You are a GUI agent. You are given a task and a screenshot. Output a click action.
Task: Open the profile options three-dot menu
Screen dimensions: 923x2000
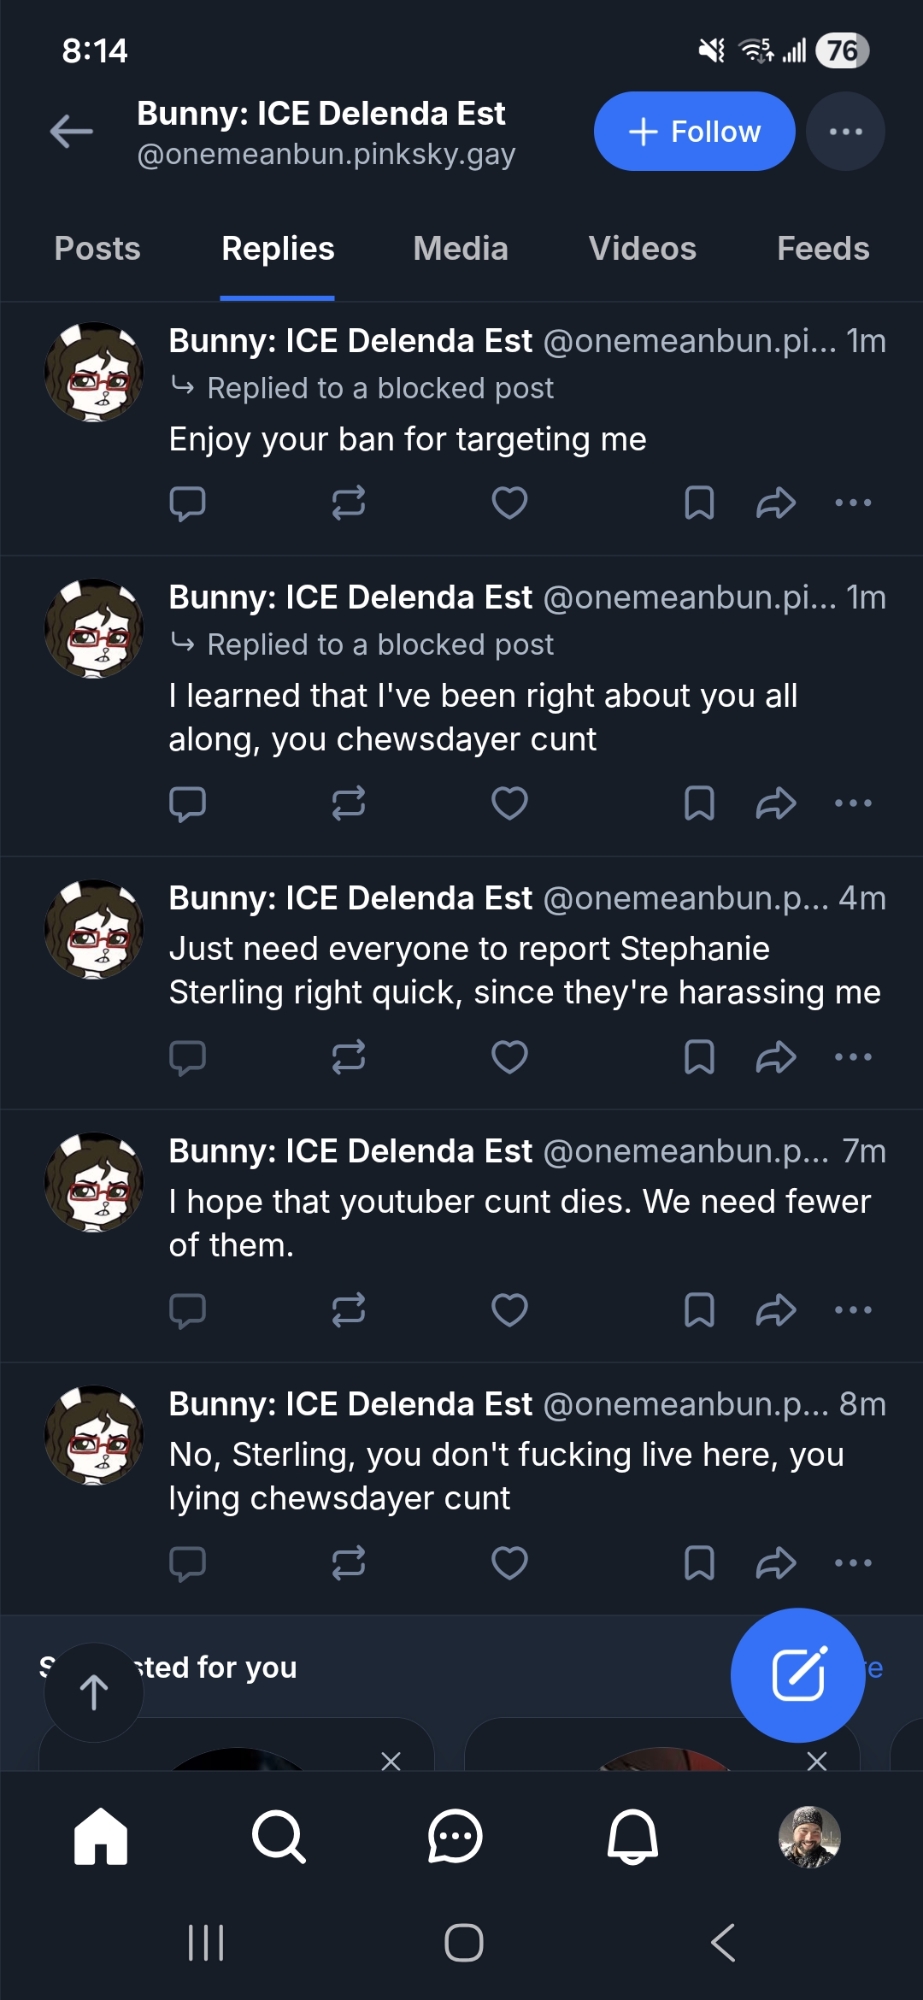point(845,131)
